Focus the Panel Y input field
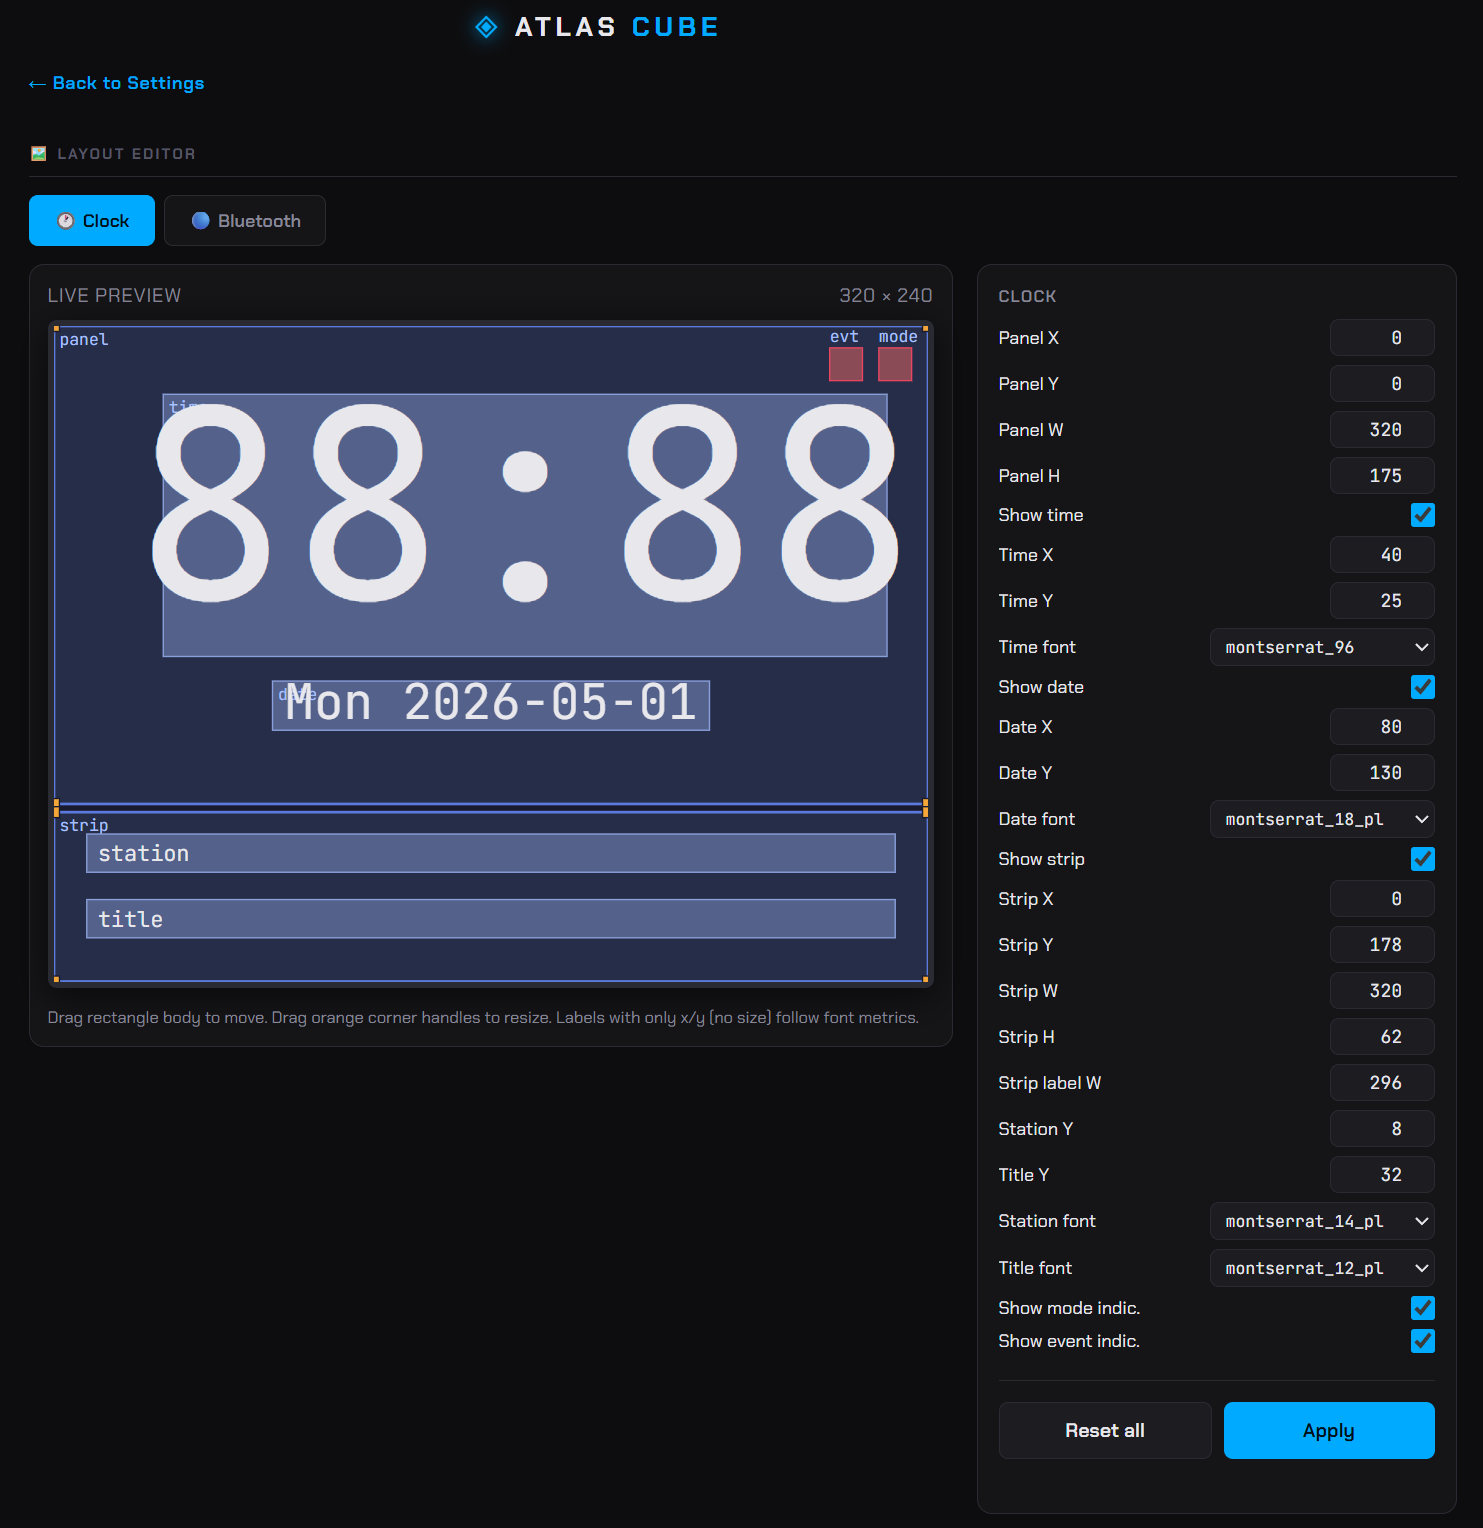1483x1528 pixels. 1382,384
